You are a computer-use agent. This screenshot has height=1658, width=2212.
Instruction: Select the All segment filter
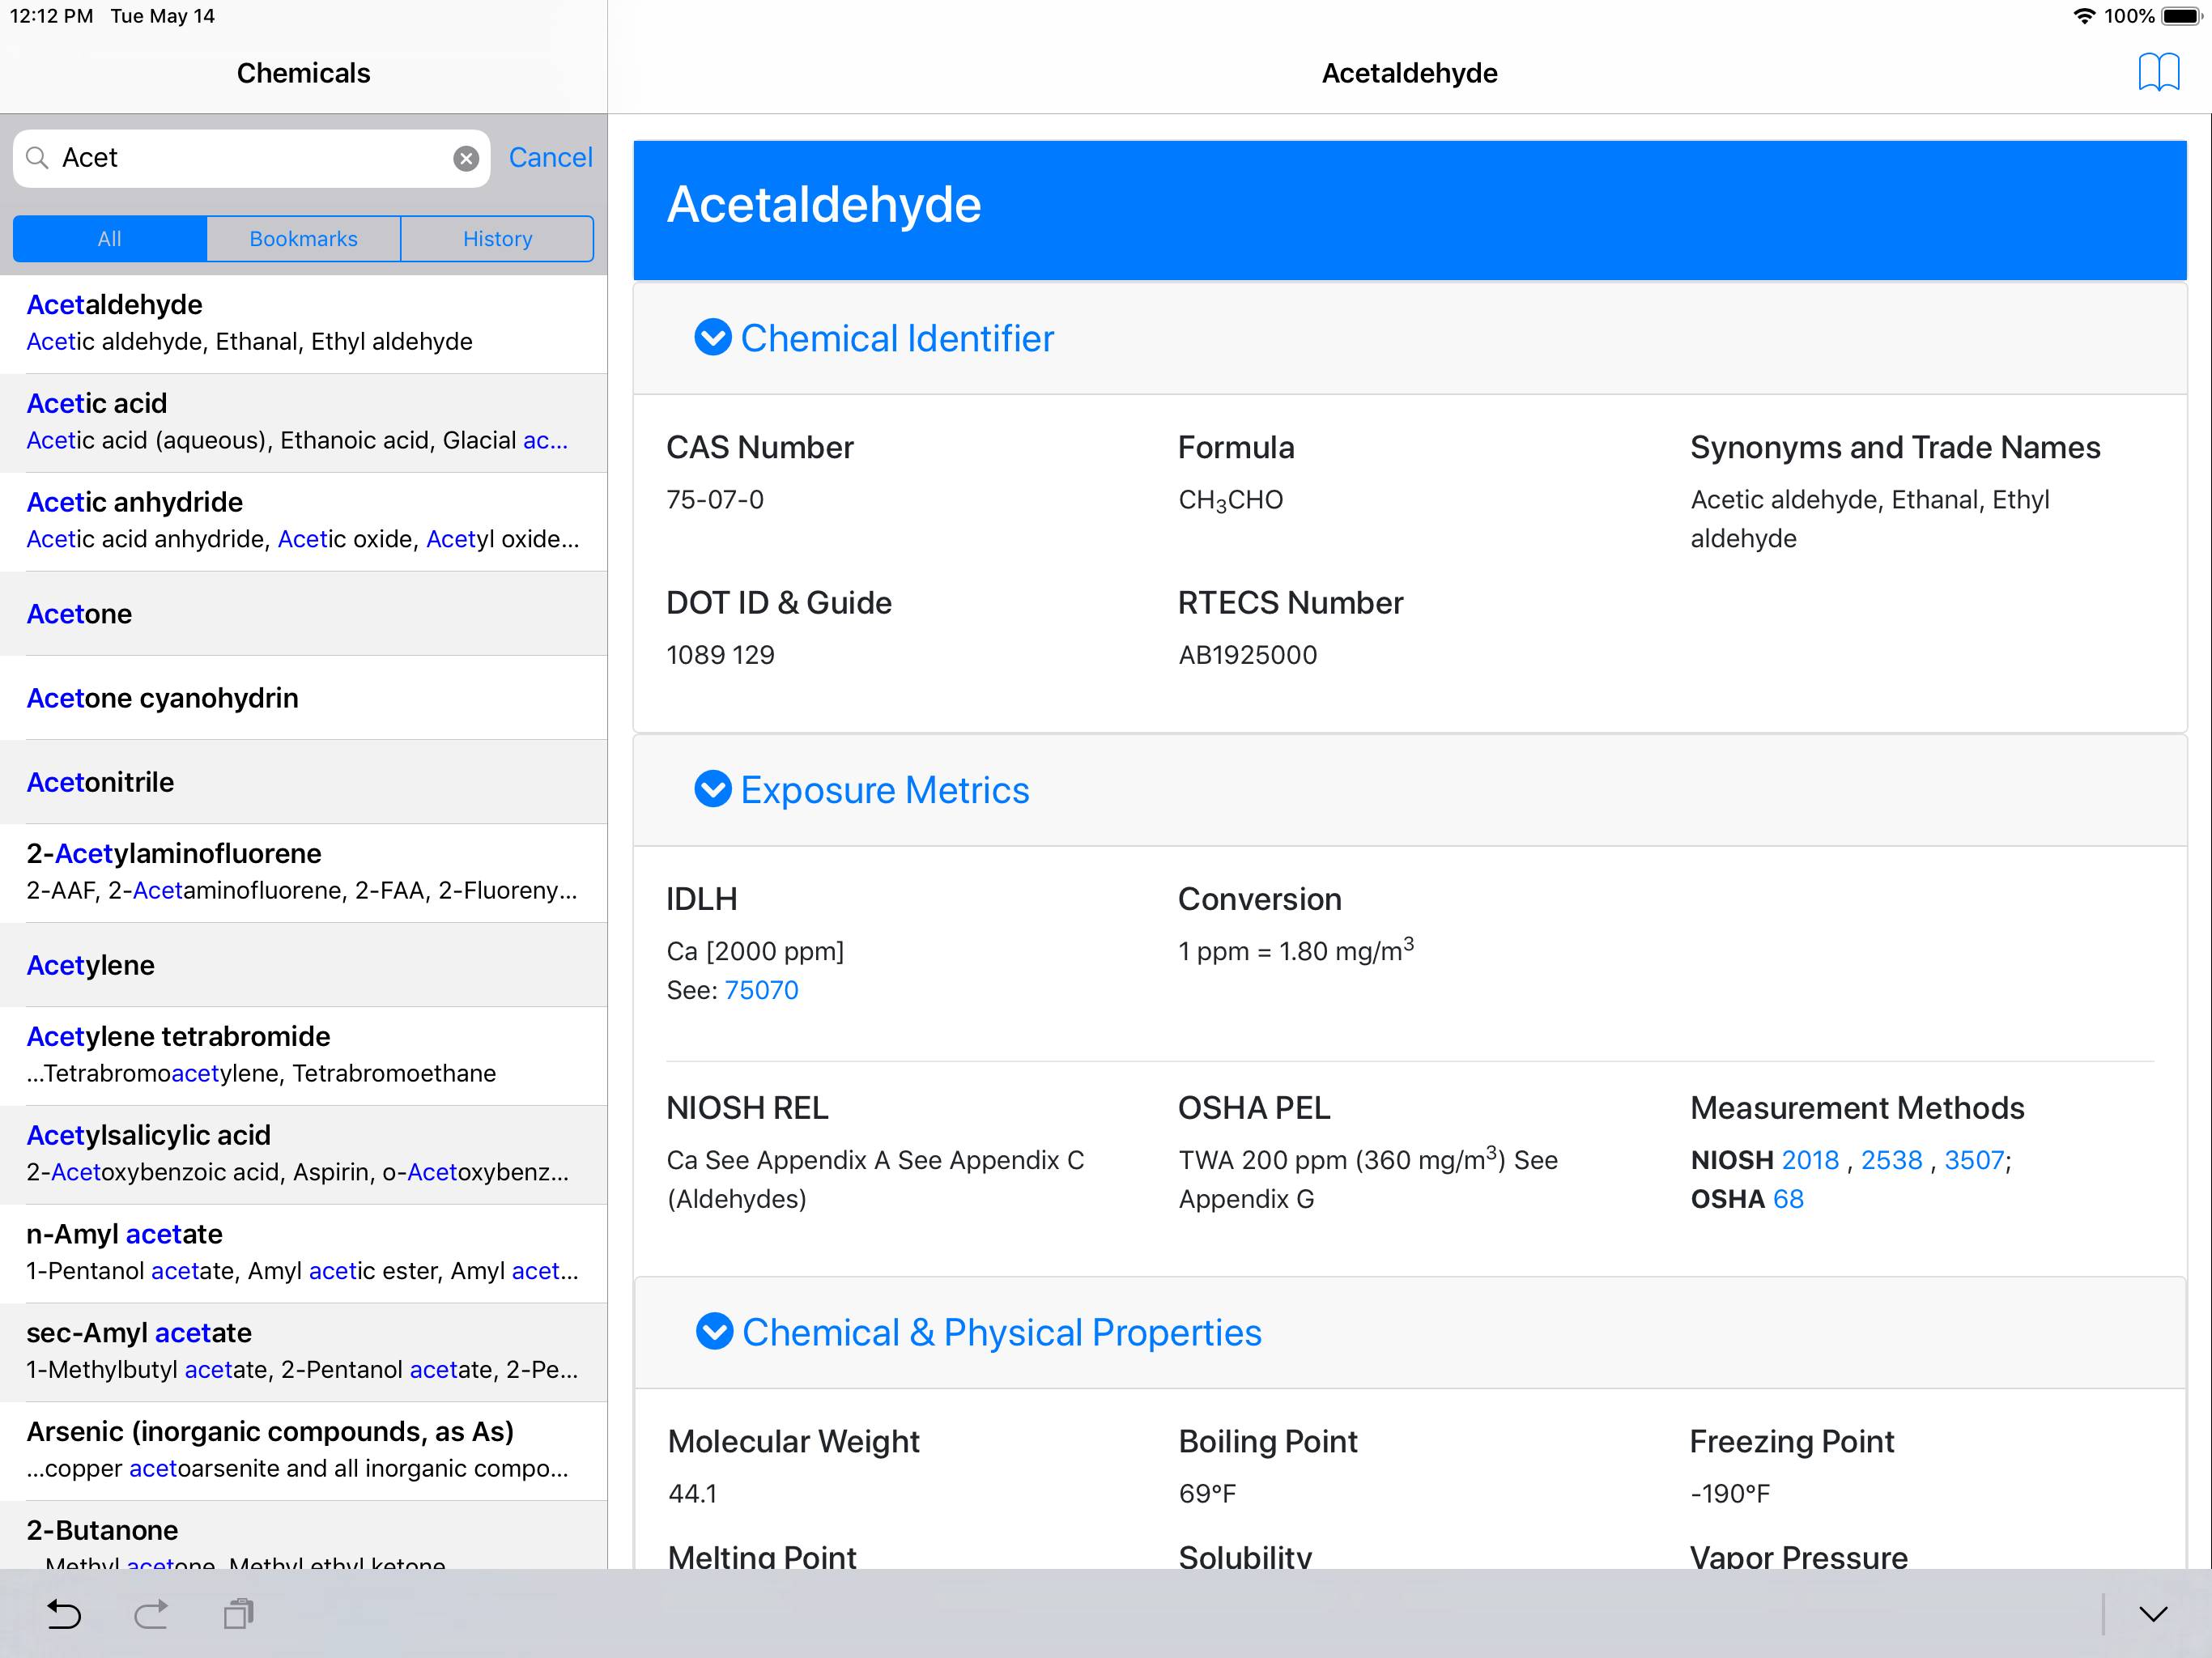click(x=110, y=239)
